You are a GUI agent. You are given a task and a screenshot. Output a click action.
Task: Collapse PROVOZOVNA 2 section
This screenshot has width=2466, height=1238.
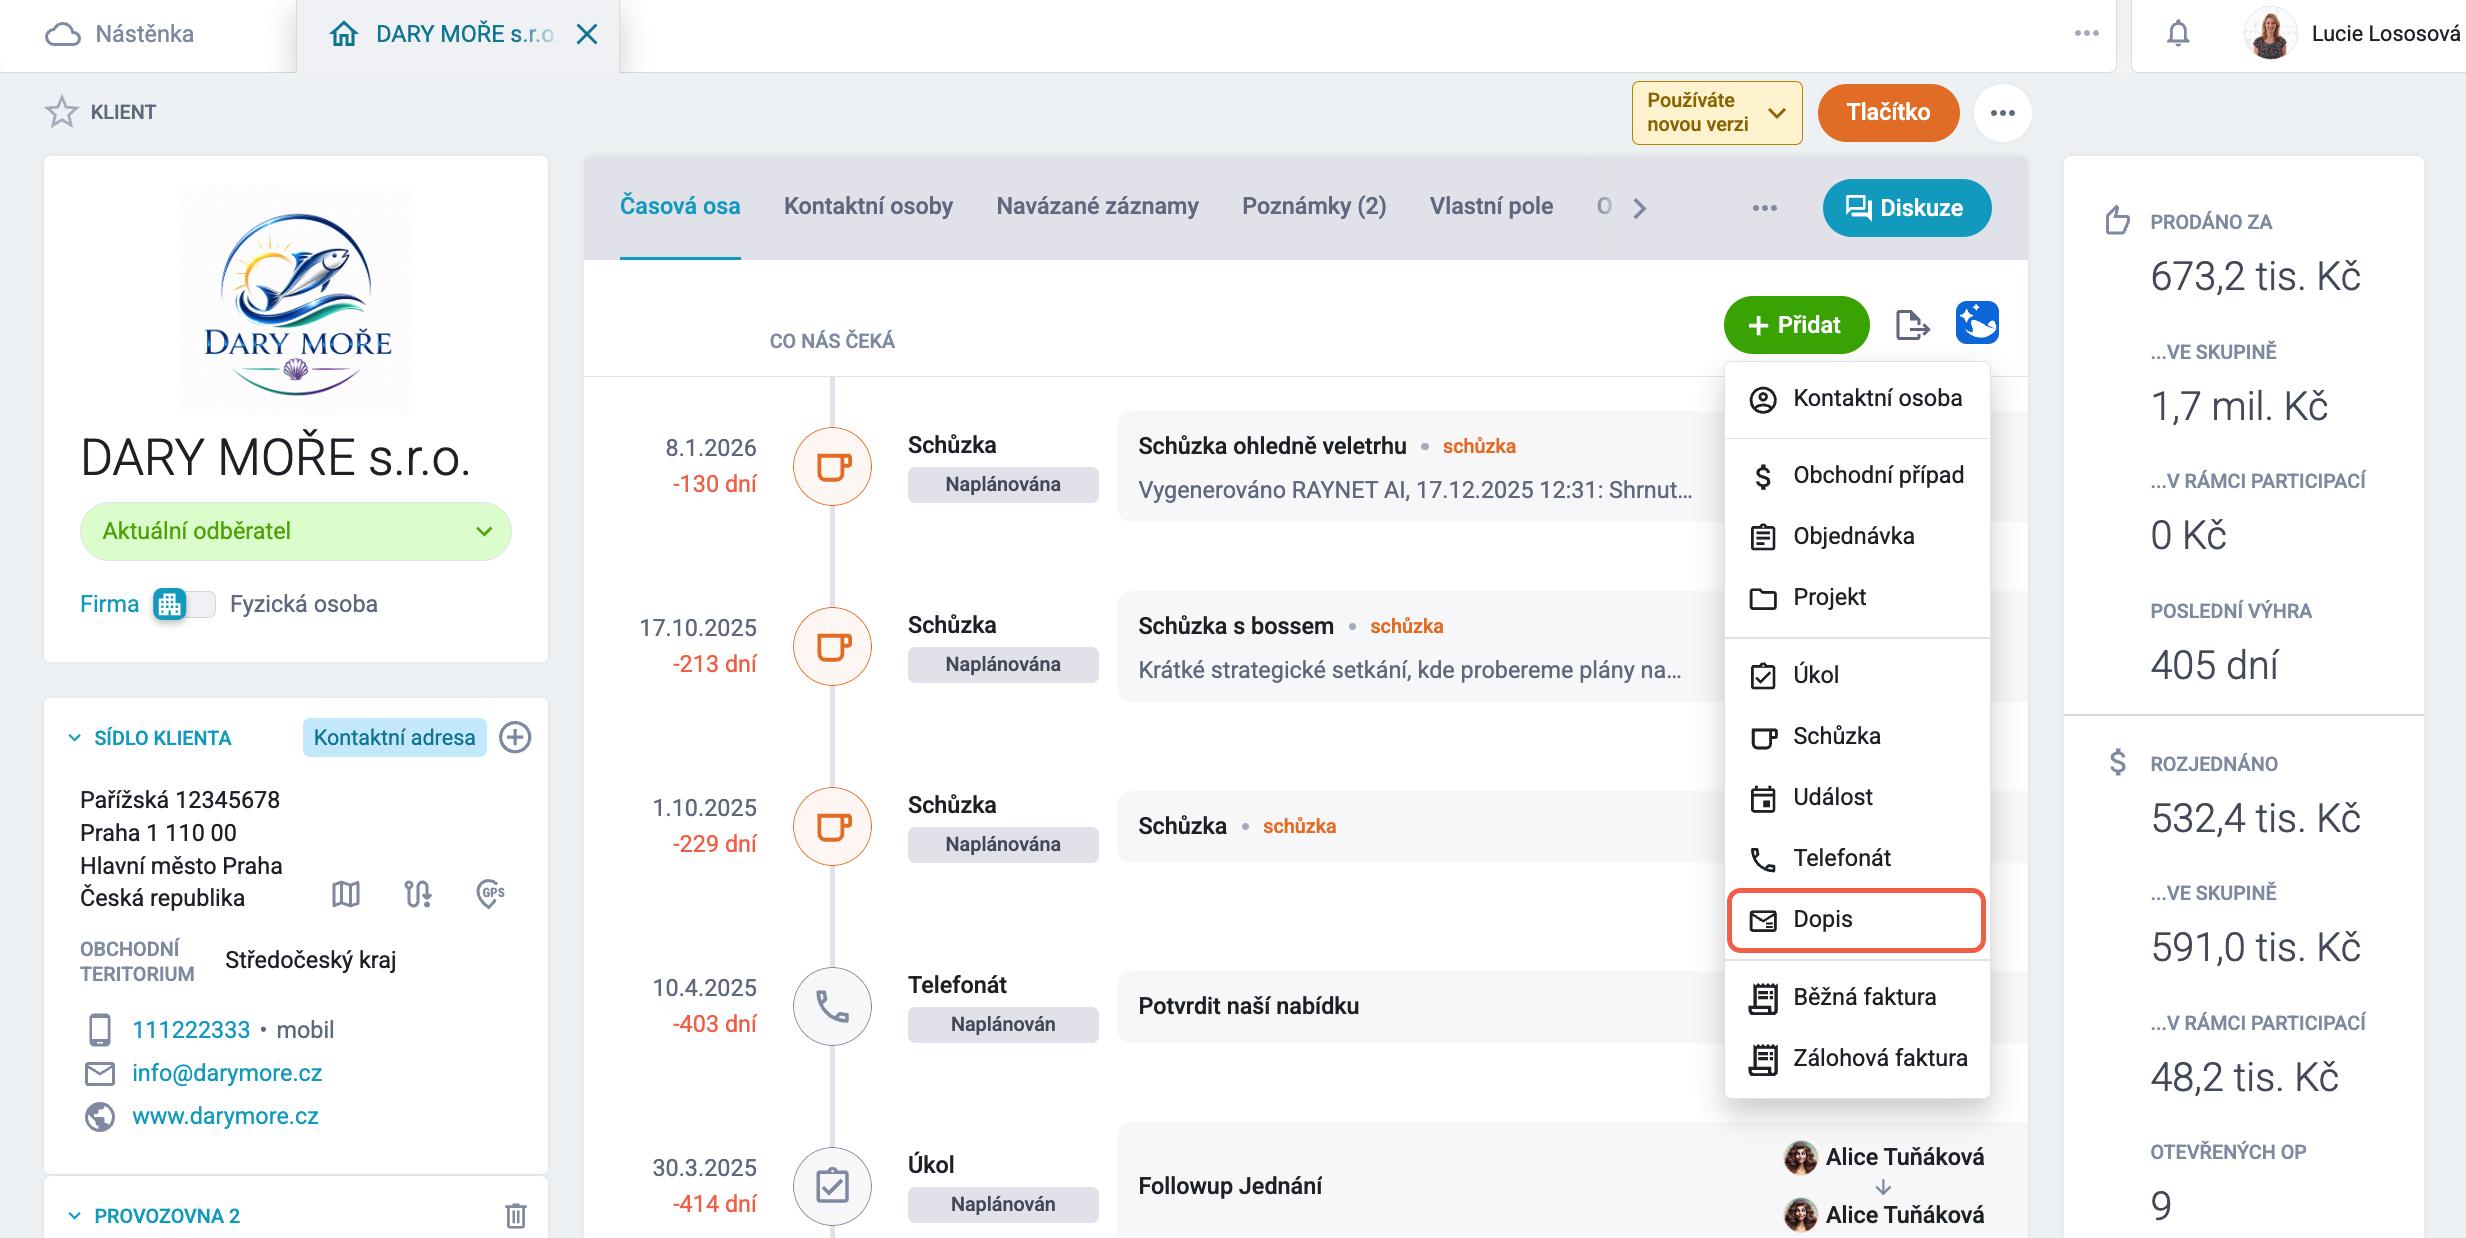click(74, 1216)
